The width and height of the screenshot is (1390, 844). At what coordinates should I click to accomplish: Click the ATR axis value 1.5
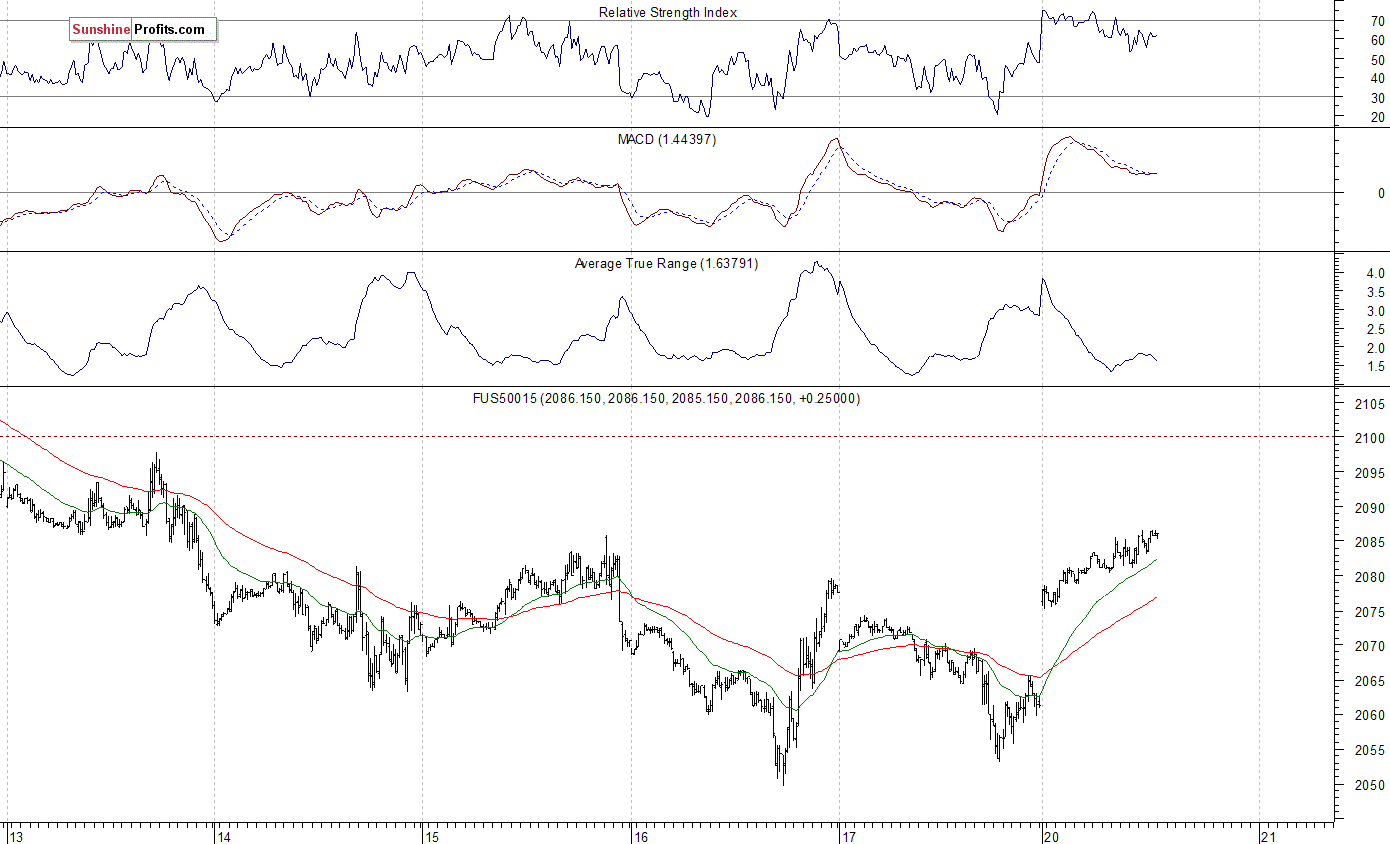[1375, 367]
